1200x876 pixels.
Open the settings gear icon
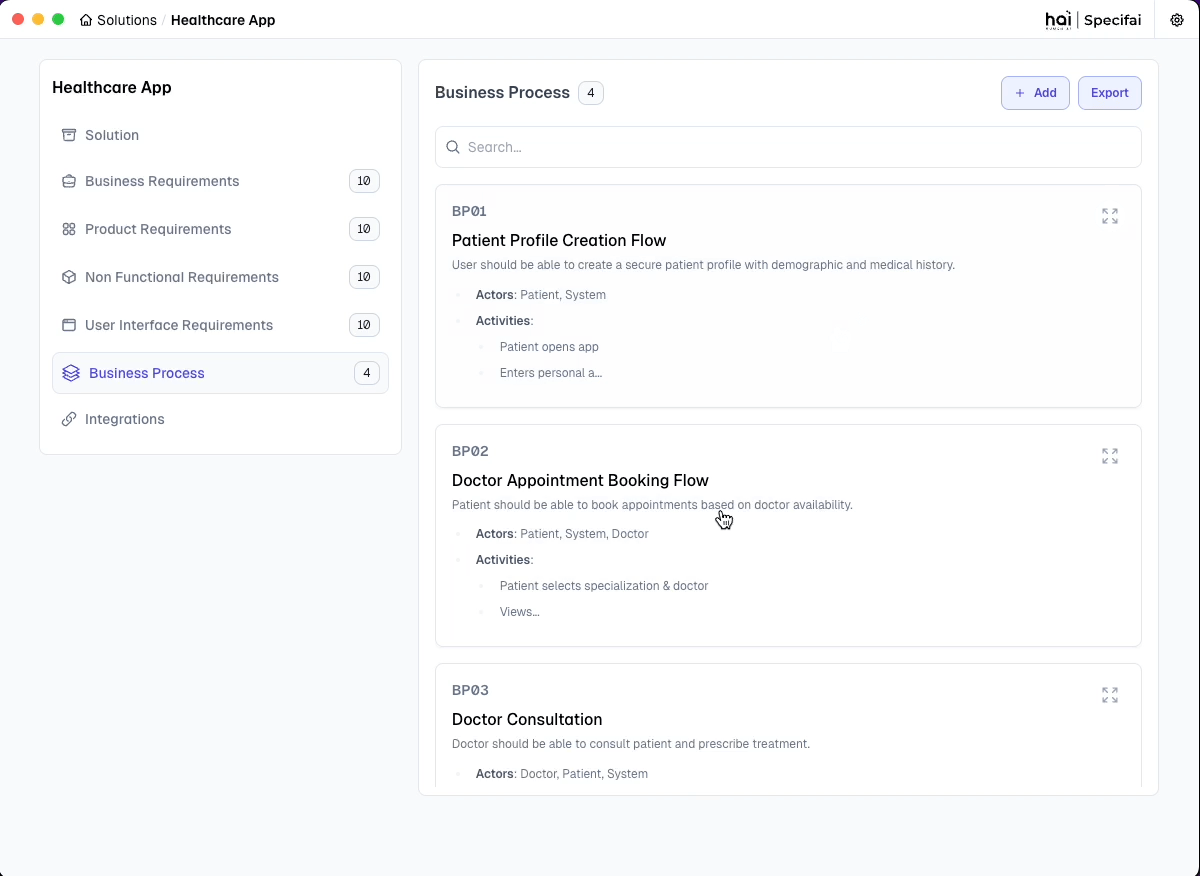pos(1177,20)
